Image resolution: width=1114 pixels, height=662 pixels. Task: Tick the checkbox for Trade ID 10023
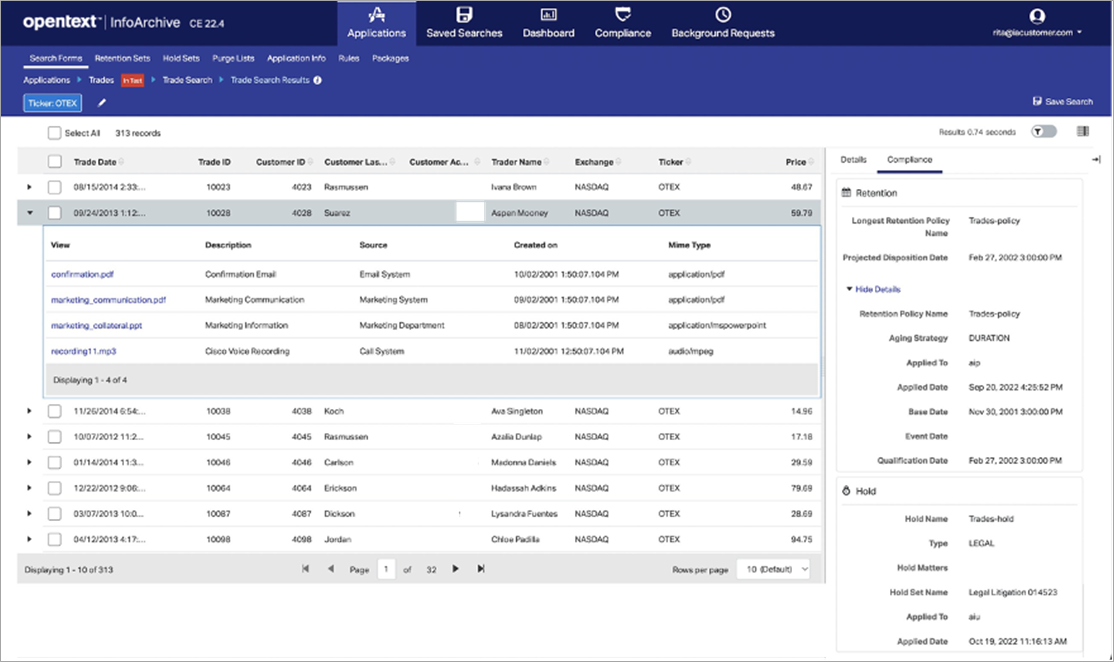[x=55, y=187]
